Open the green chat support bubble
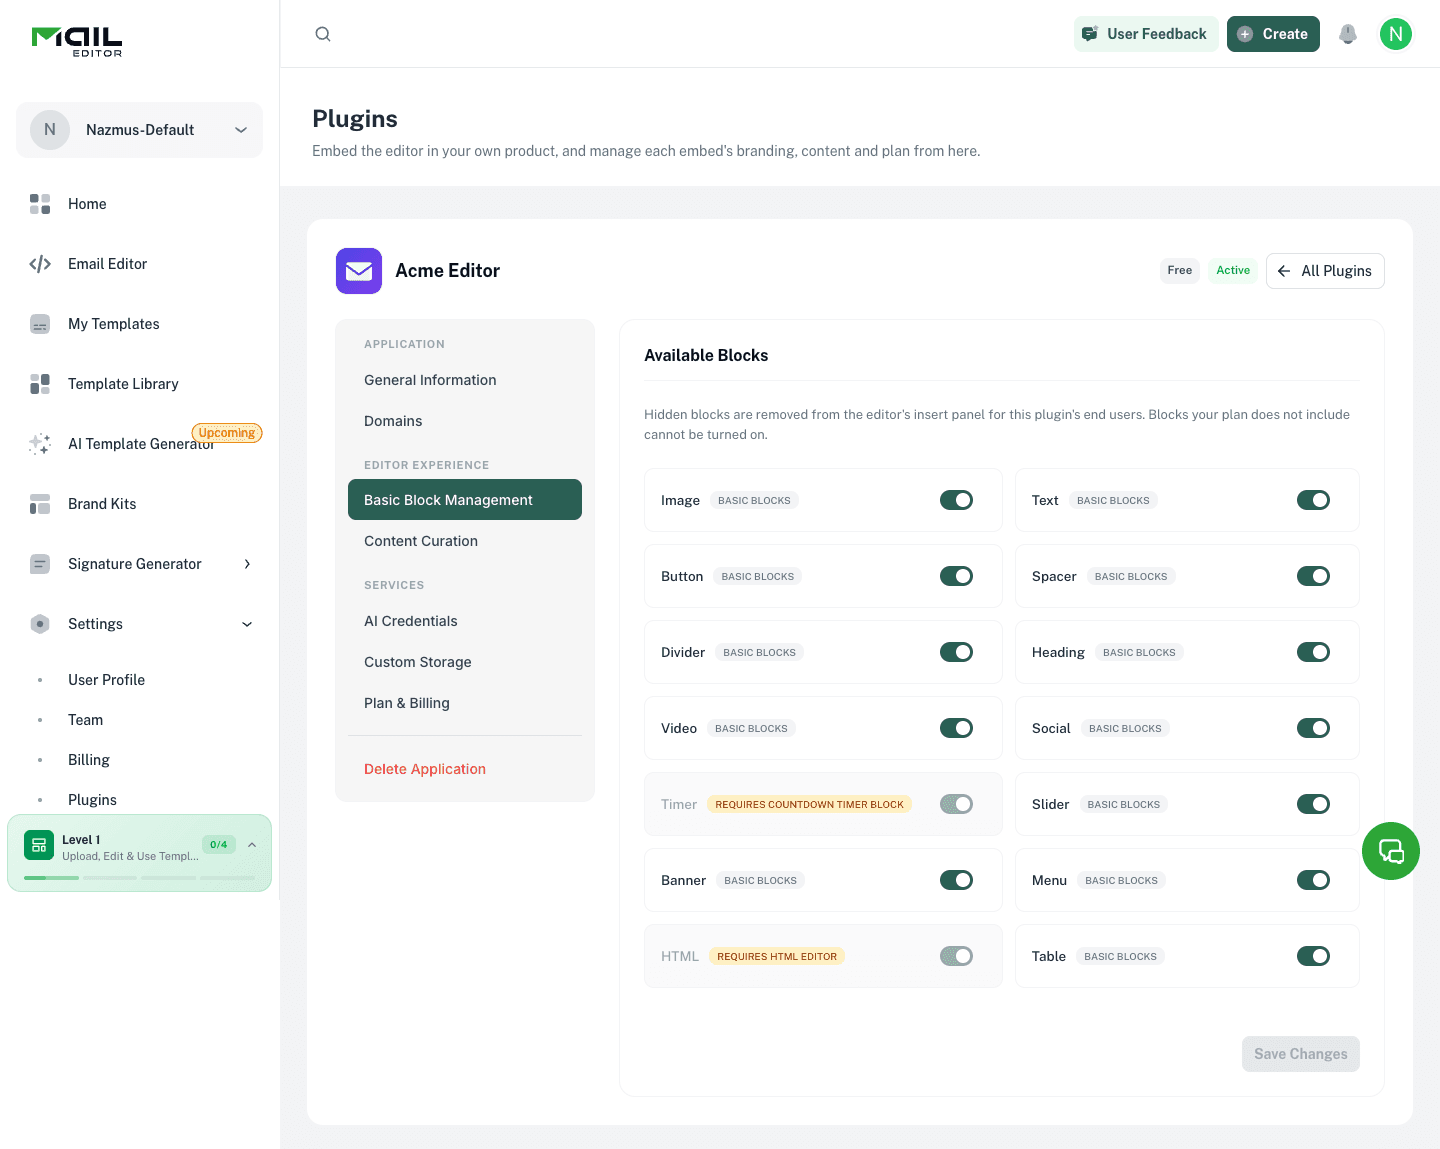The image size is (1440, 1149). 1391,851
